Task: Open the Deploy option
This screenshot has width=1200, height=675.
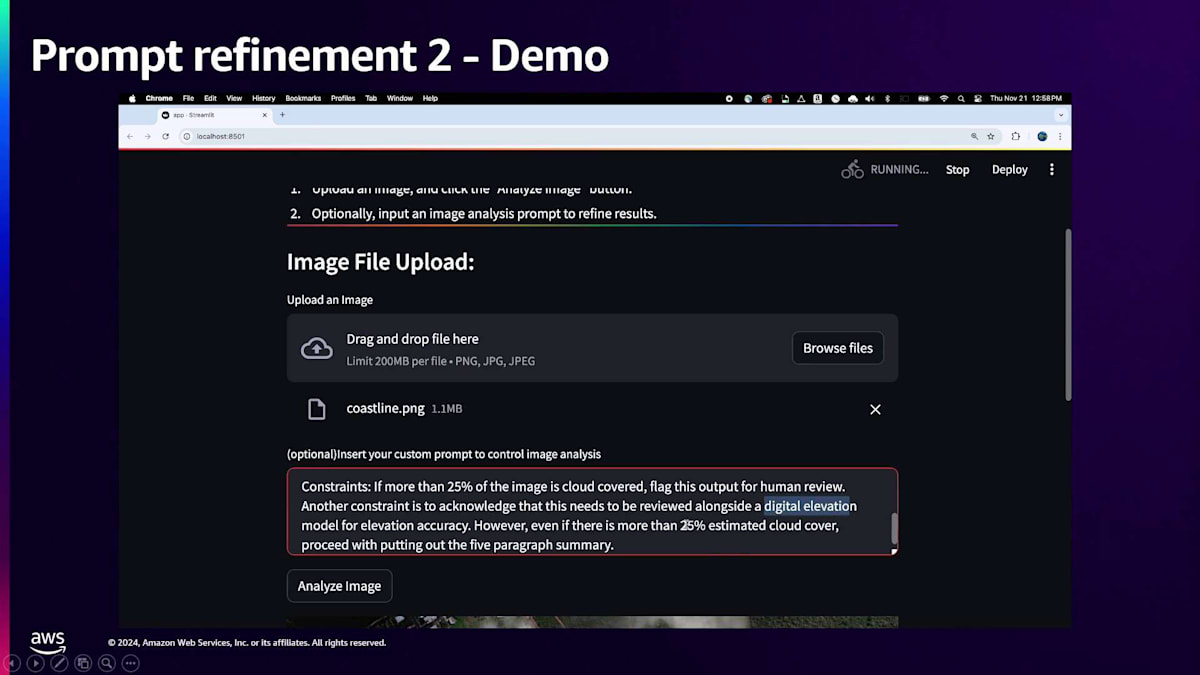Action: [x=1010, y=170]
